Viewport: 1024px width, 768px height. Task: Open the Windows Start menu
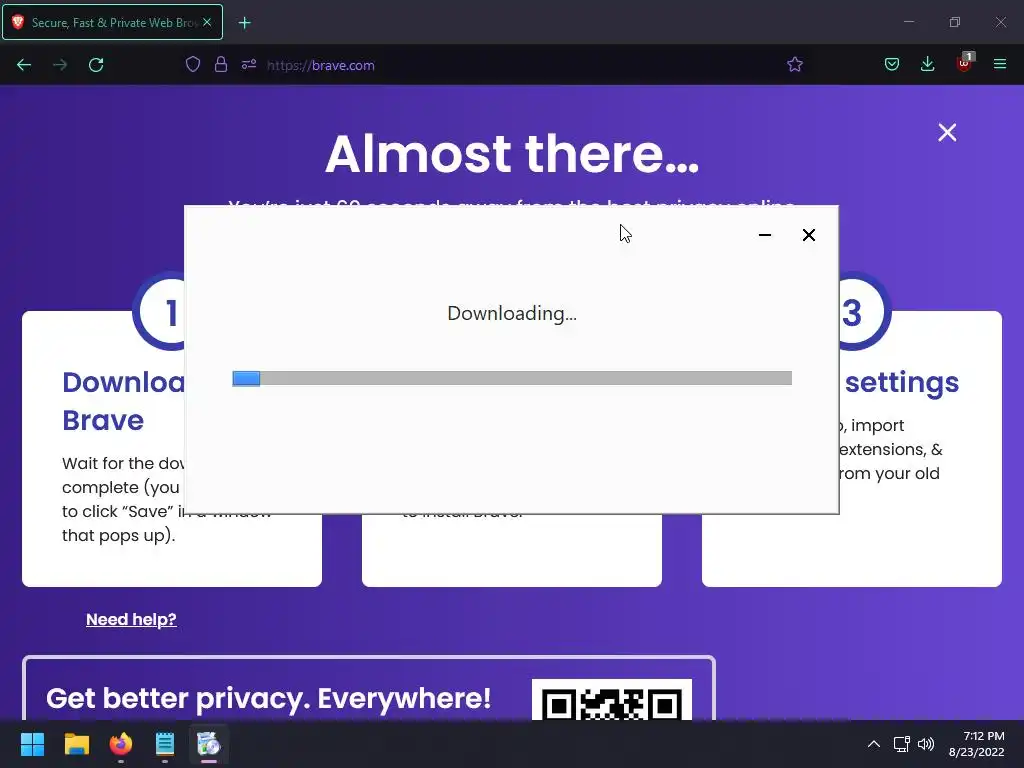[x=32, y=744]
